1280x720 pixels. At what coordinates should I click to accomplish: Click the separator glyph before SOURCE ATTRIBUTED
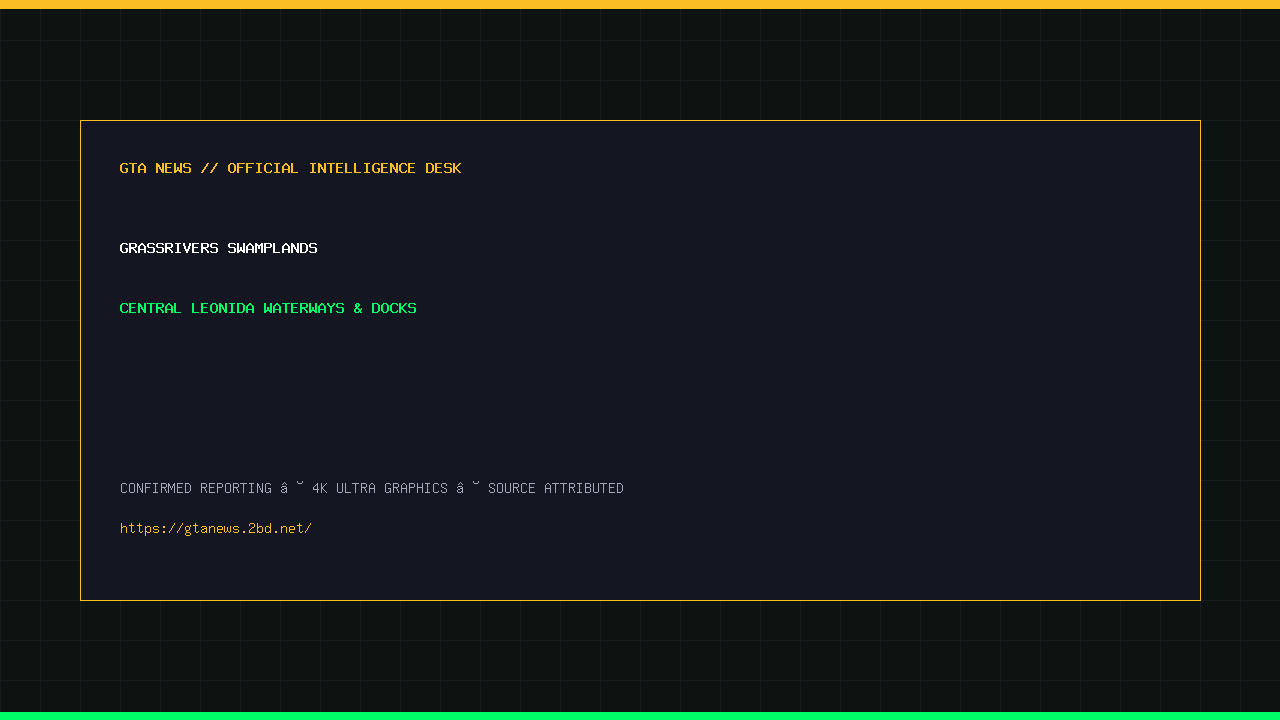tap(468, 488)
